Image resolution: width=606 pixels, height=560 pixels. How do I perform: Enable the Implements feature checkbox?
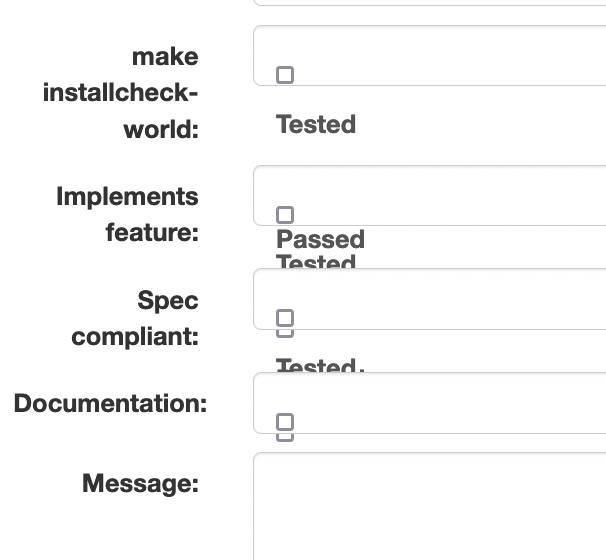(x=285, y=215)
